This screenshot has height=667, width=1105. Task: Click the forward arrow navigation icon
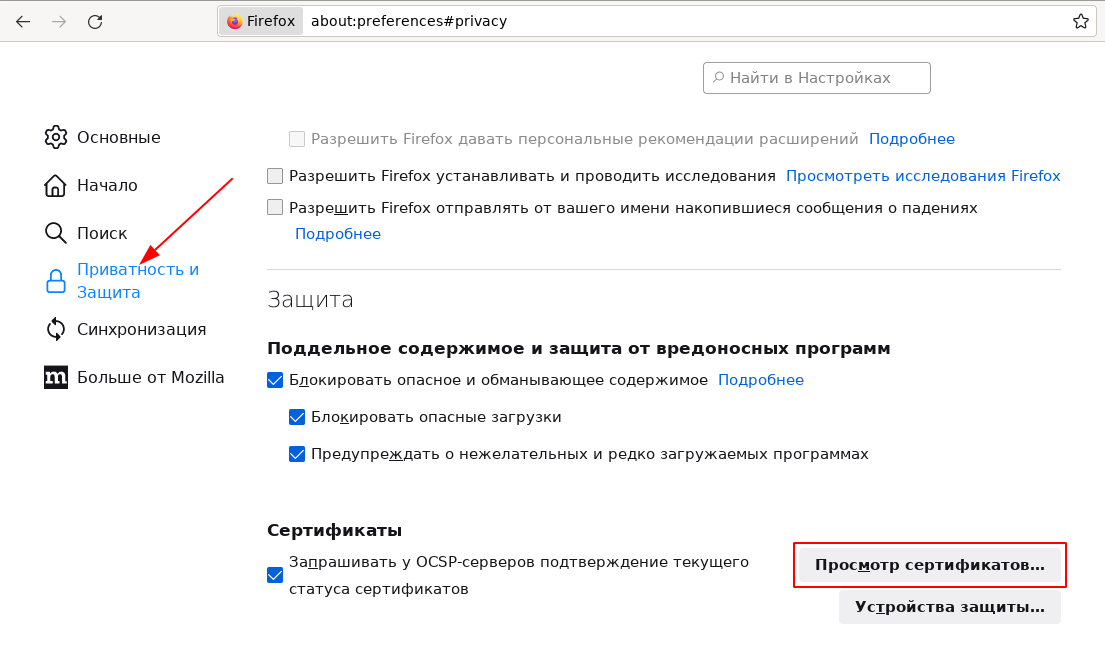pos(59,22)
